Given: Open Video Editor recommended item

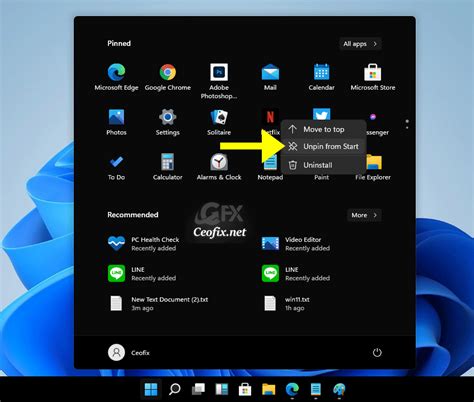Looking at the screenshot, I should [296, 244].
